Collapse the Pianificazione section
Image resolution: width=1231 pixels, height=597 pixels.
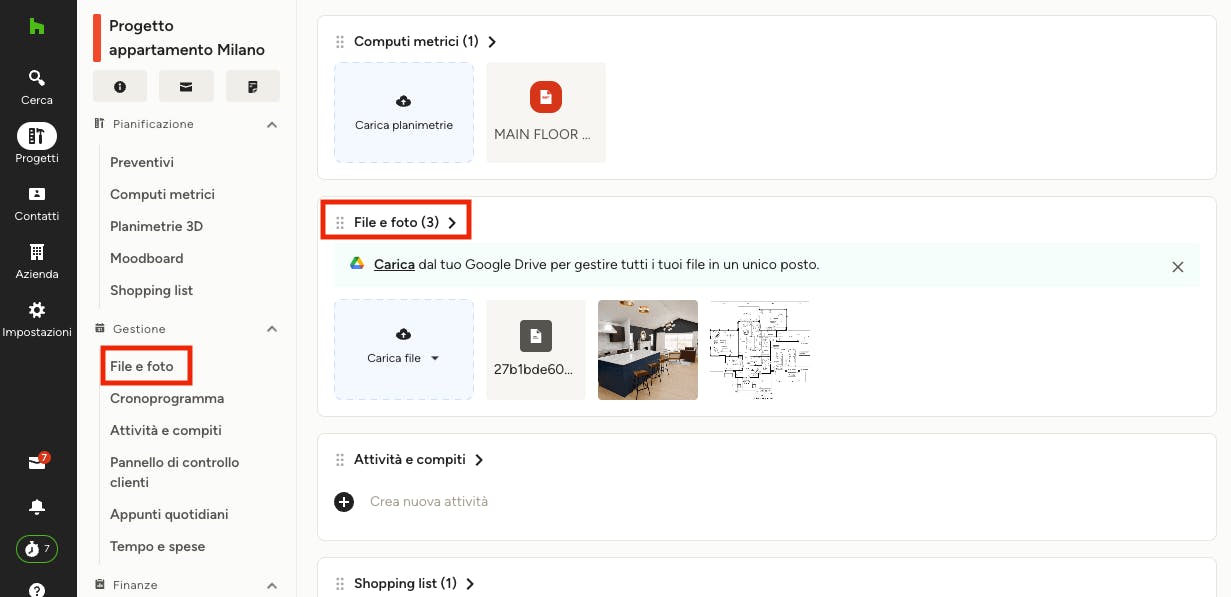pyautogui.click(x=271, y=125)
